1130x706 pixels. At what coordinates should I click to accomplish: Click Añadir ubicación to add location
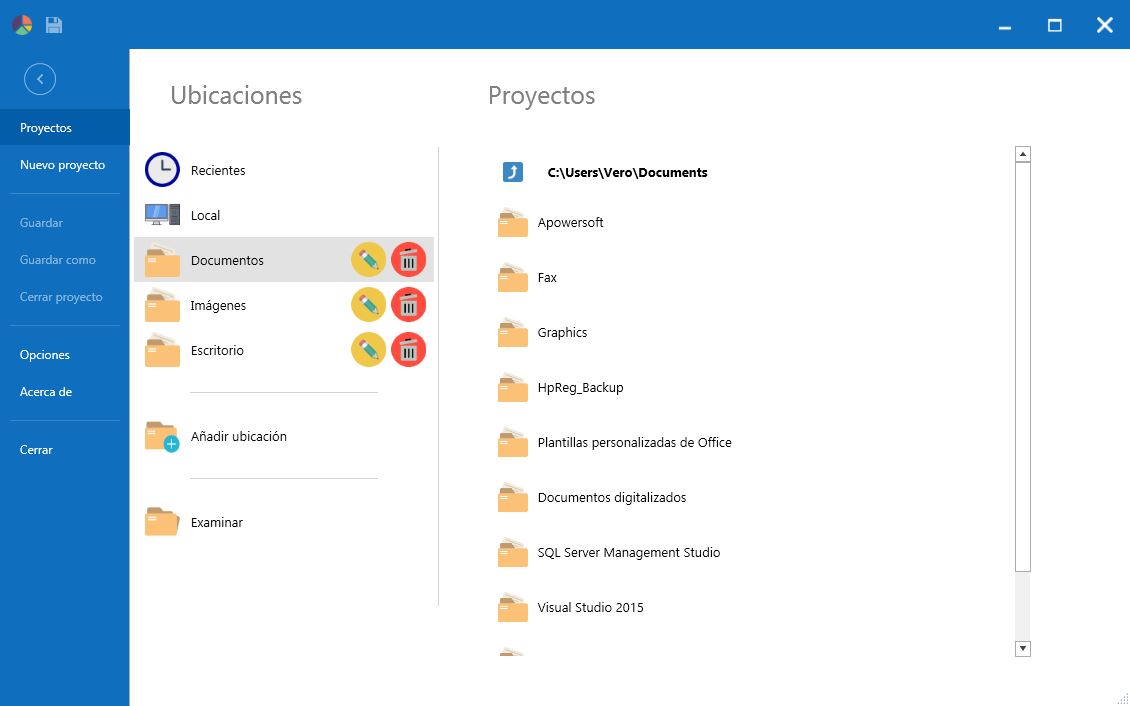[238, 437]
